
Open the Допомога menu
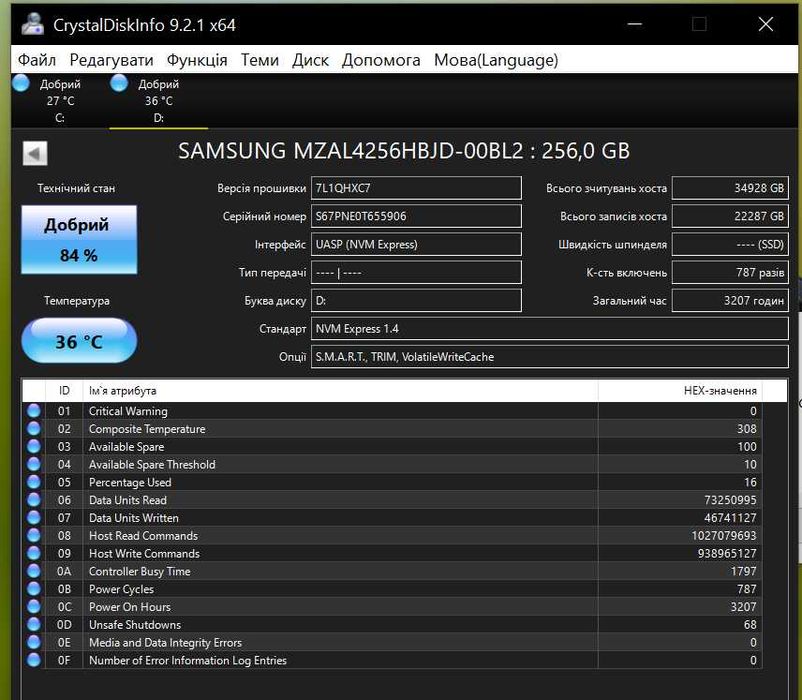coord(381,60)
